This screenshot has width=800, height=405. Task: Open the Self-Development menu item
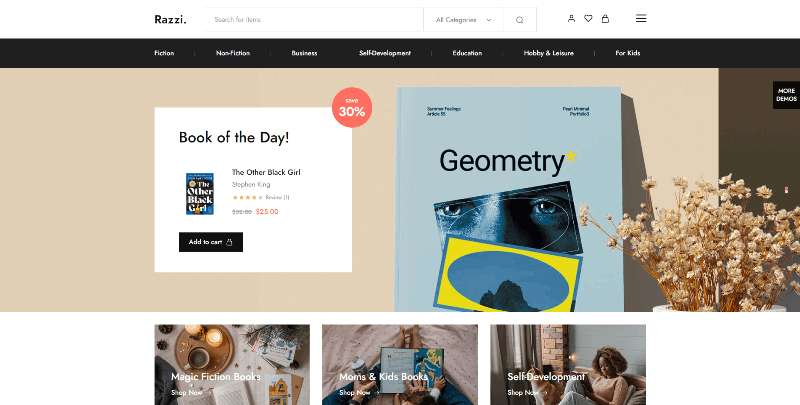pos(385,53)
